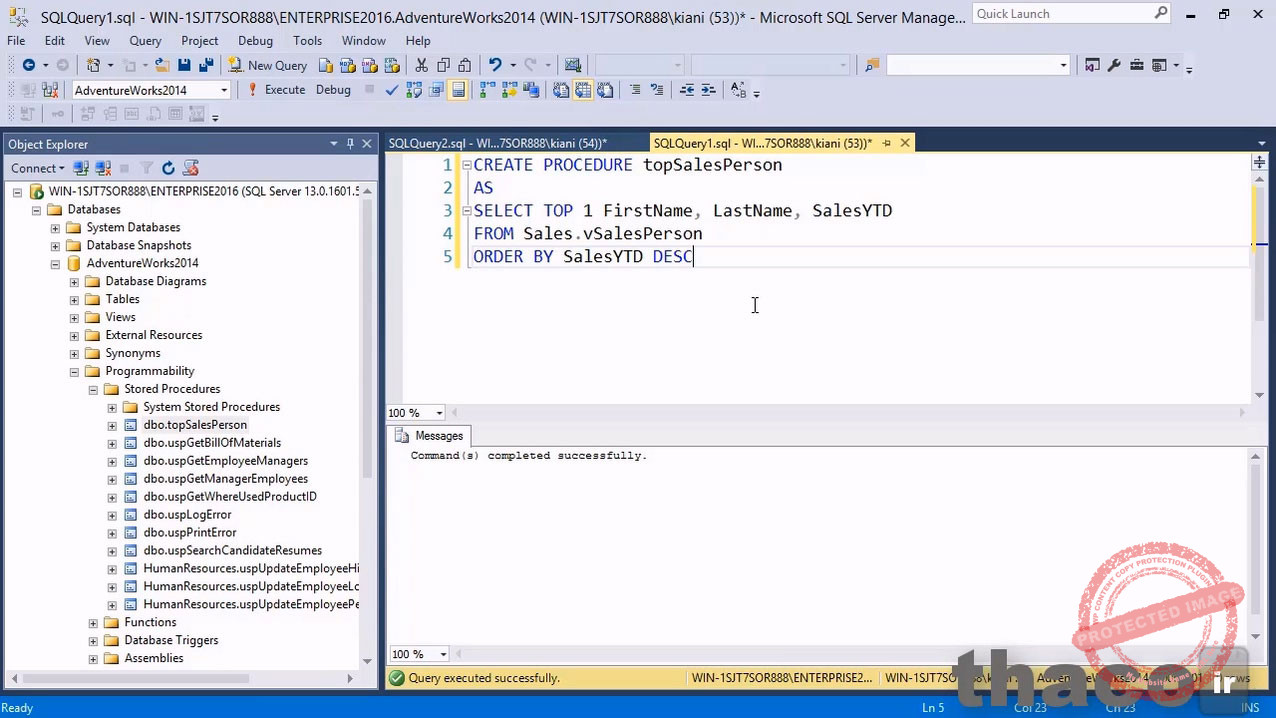This screenshot has height=718, width=1276.
Task: Select the Cut icon on the toolbar
Action: coord(421,65)
